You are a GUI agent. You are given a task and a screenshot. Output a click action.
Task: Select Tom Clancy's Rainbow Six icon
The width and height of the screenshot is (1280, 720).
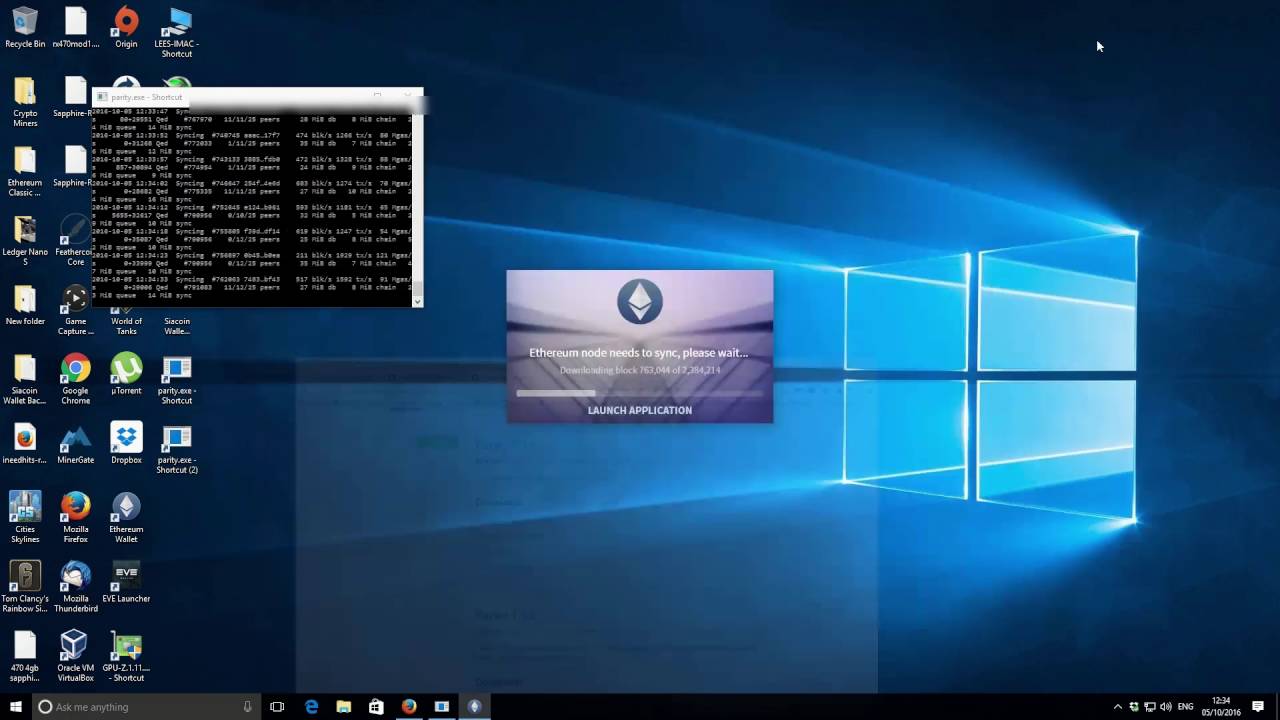click(x=25, y=586)
